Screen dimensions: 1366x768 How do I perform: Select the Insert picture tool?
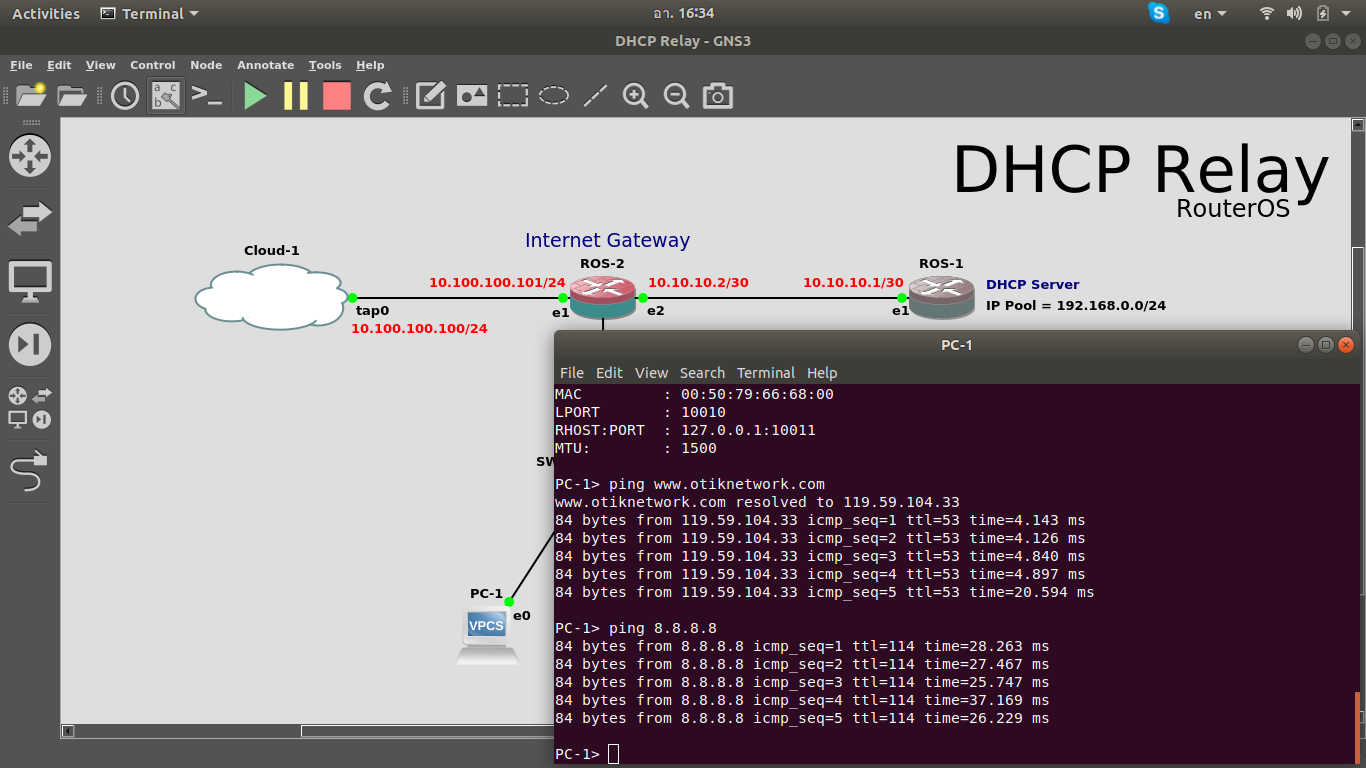472,95
